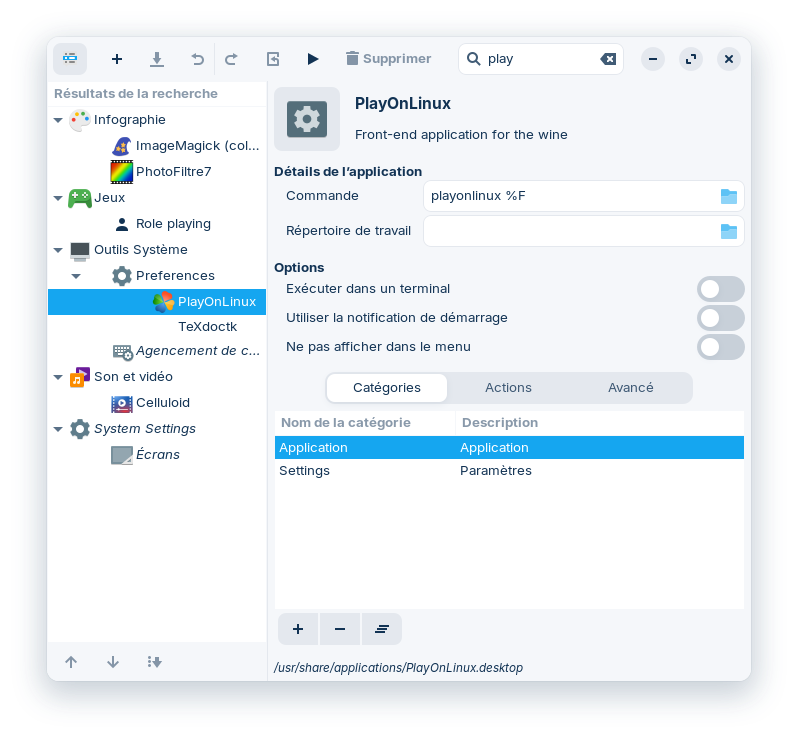The image size is (798, 738).
Task: Switch to the Actions tab
Action: [x=508, y=388]
